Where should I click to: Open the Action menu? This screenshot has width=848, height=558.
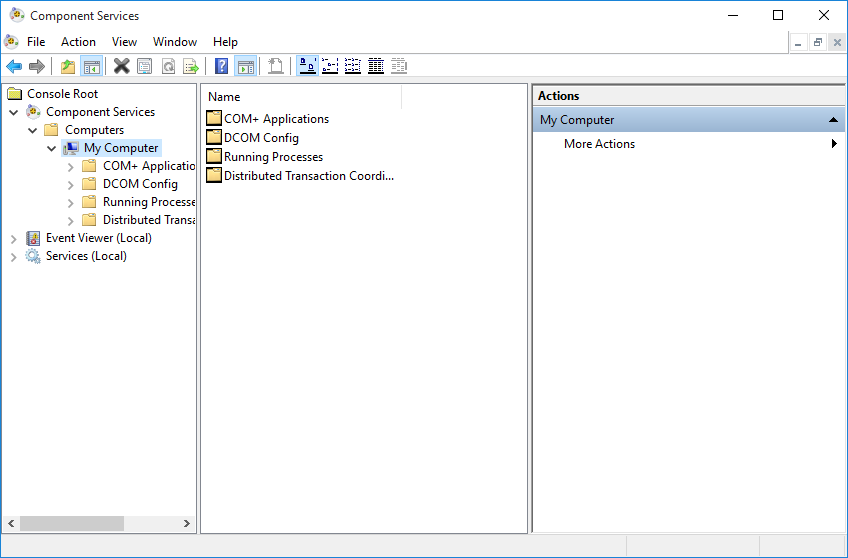tap(78, 42)
